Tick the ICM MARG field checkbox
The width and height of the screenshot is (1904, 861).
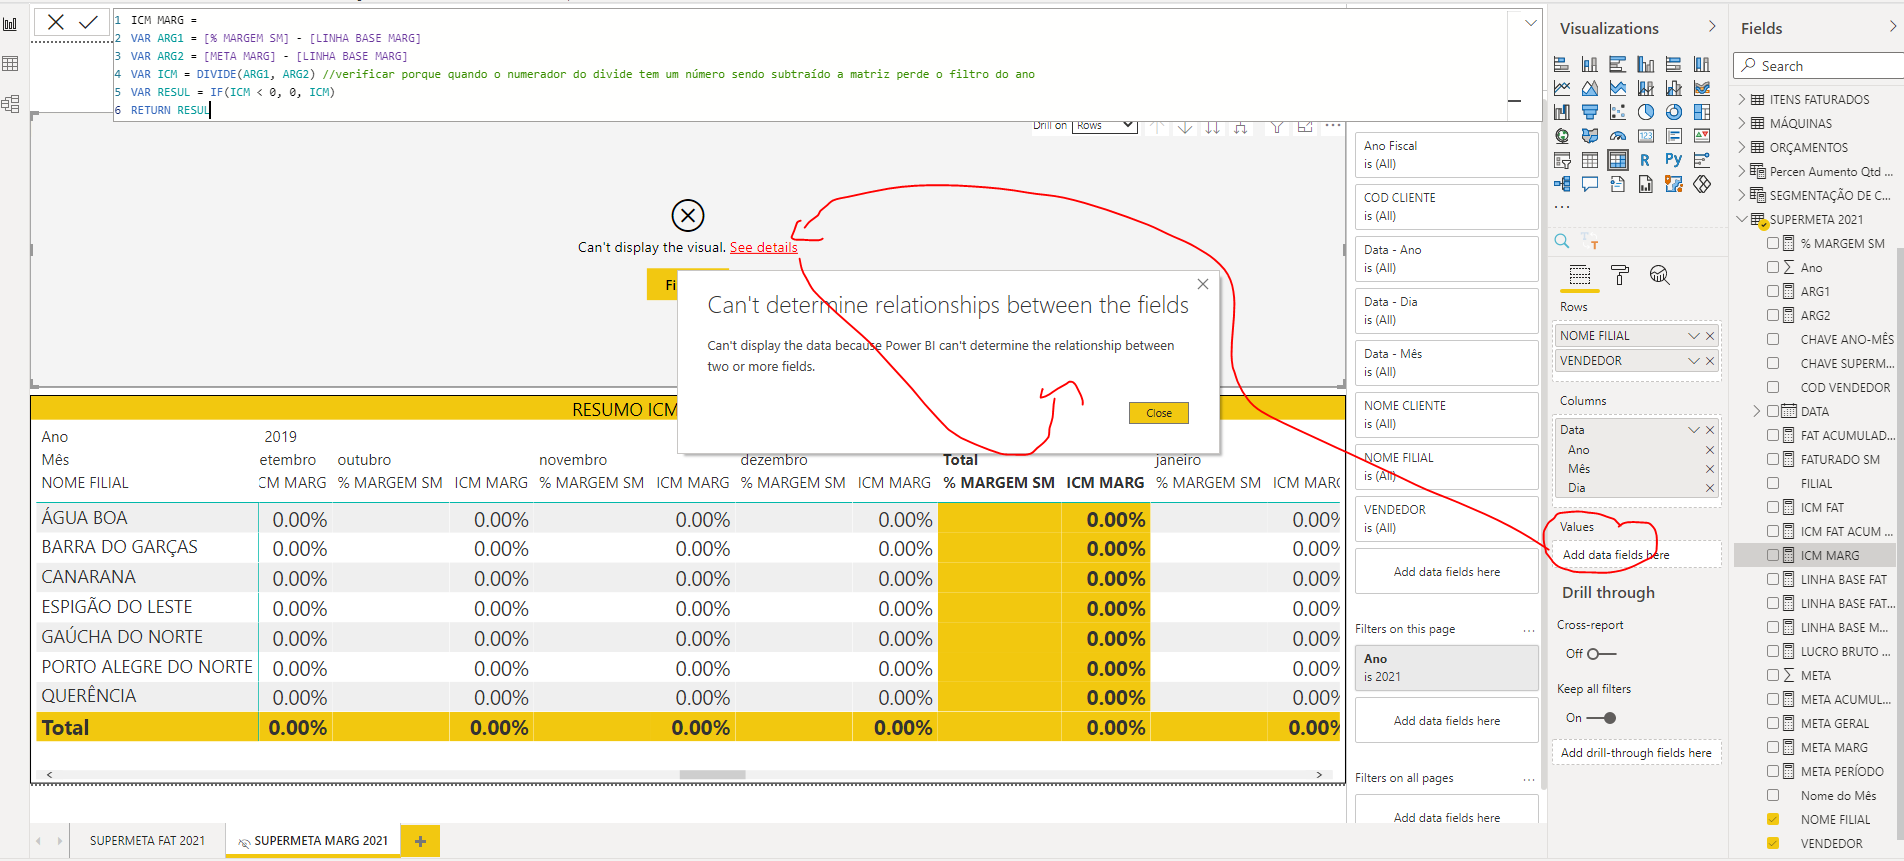pos(1773,555)
